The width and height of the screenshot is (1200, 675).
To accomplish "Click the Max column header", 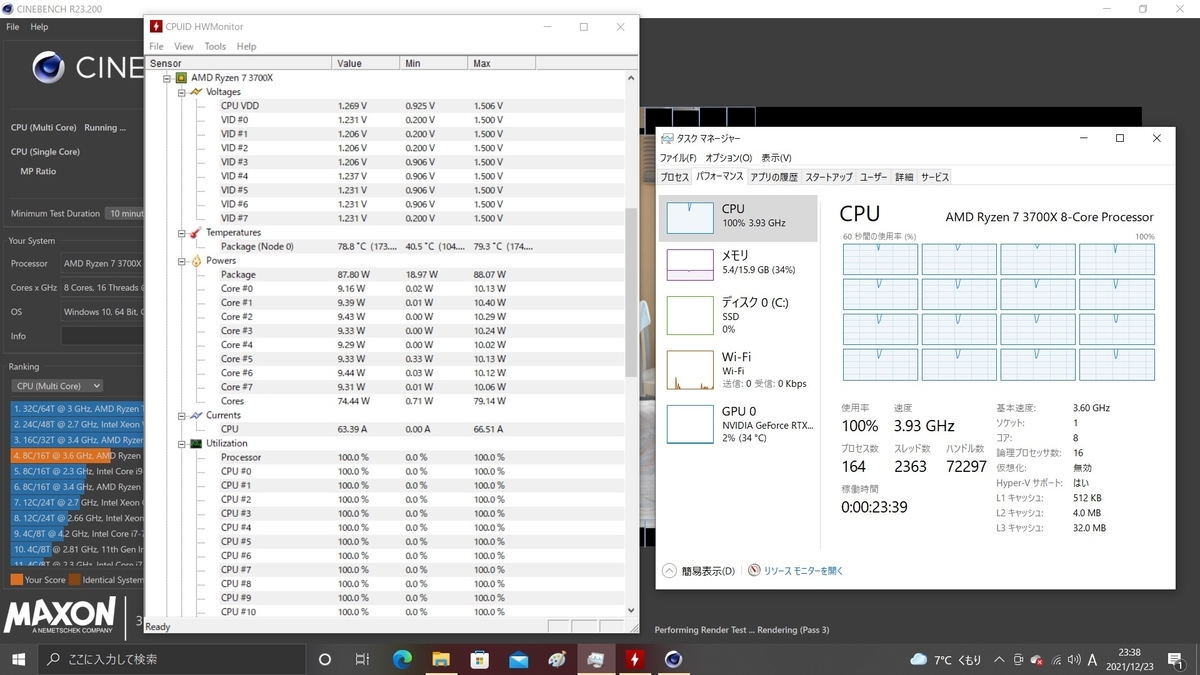I will click(503, 63).
